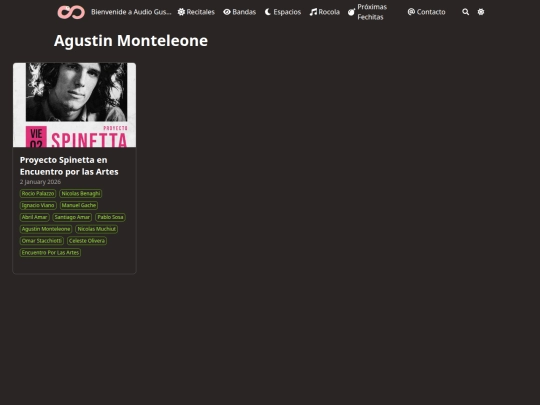
Task: Select the Celeste Olivera tag
Action: 87,241
